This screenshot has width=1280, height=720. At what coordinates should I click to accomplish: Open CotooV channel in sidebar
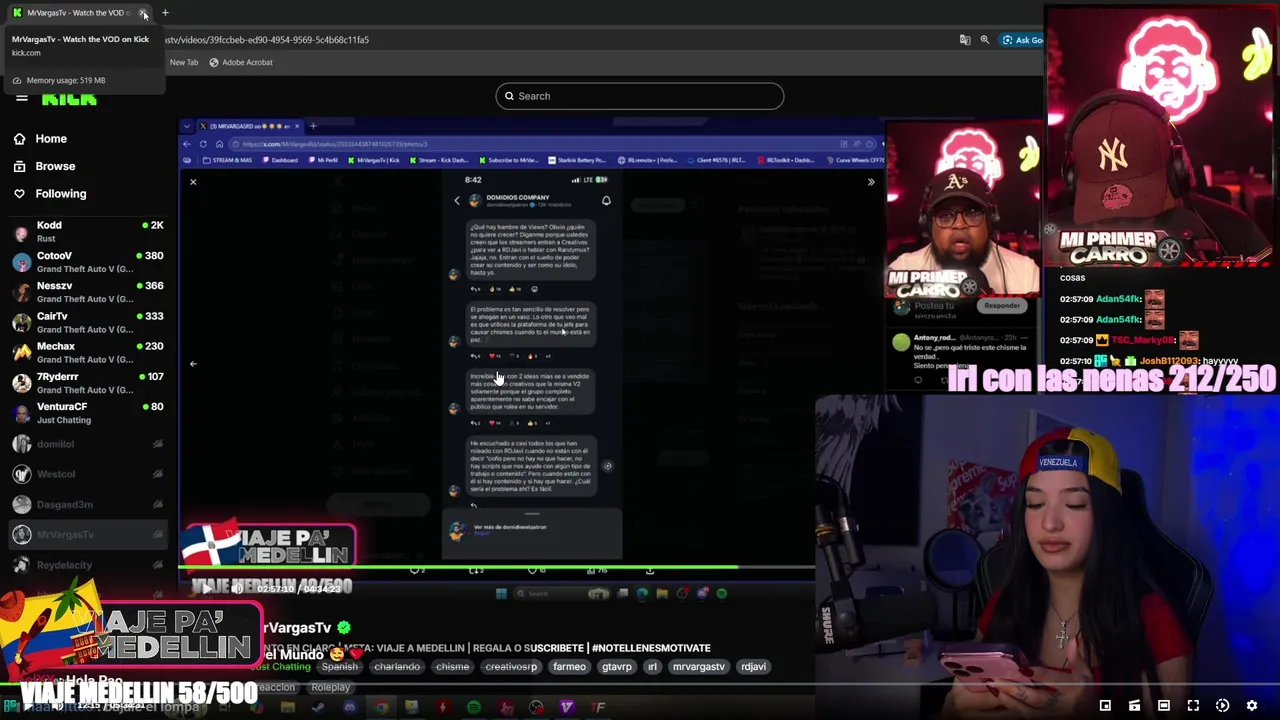pyautogui.click(x=90, y=262)
